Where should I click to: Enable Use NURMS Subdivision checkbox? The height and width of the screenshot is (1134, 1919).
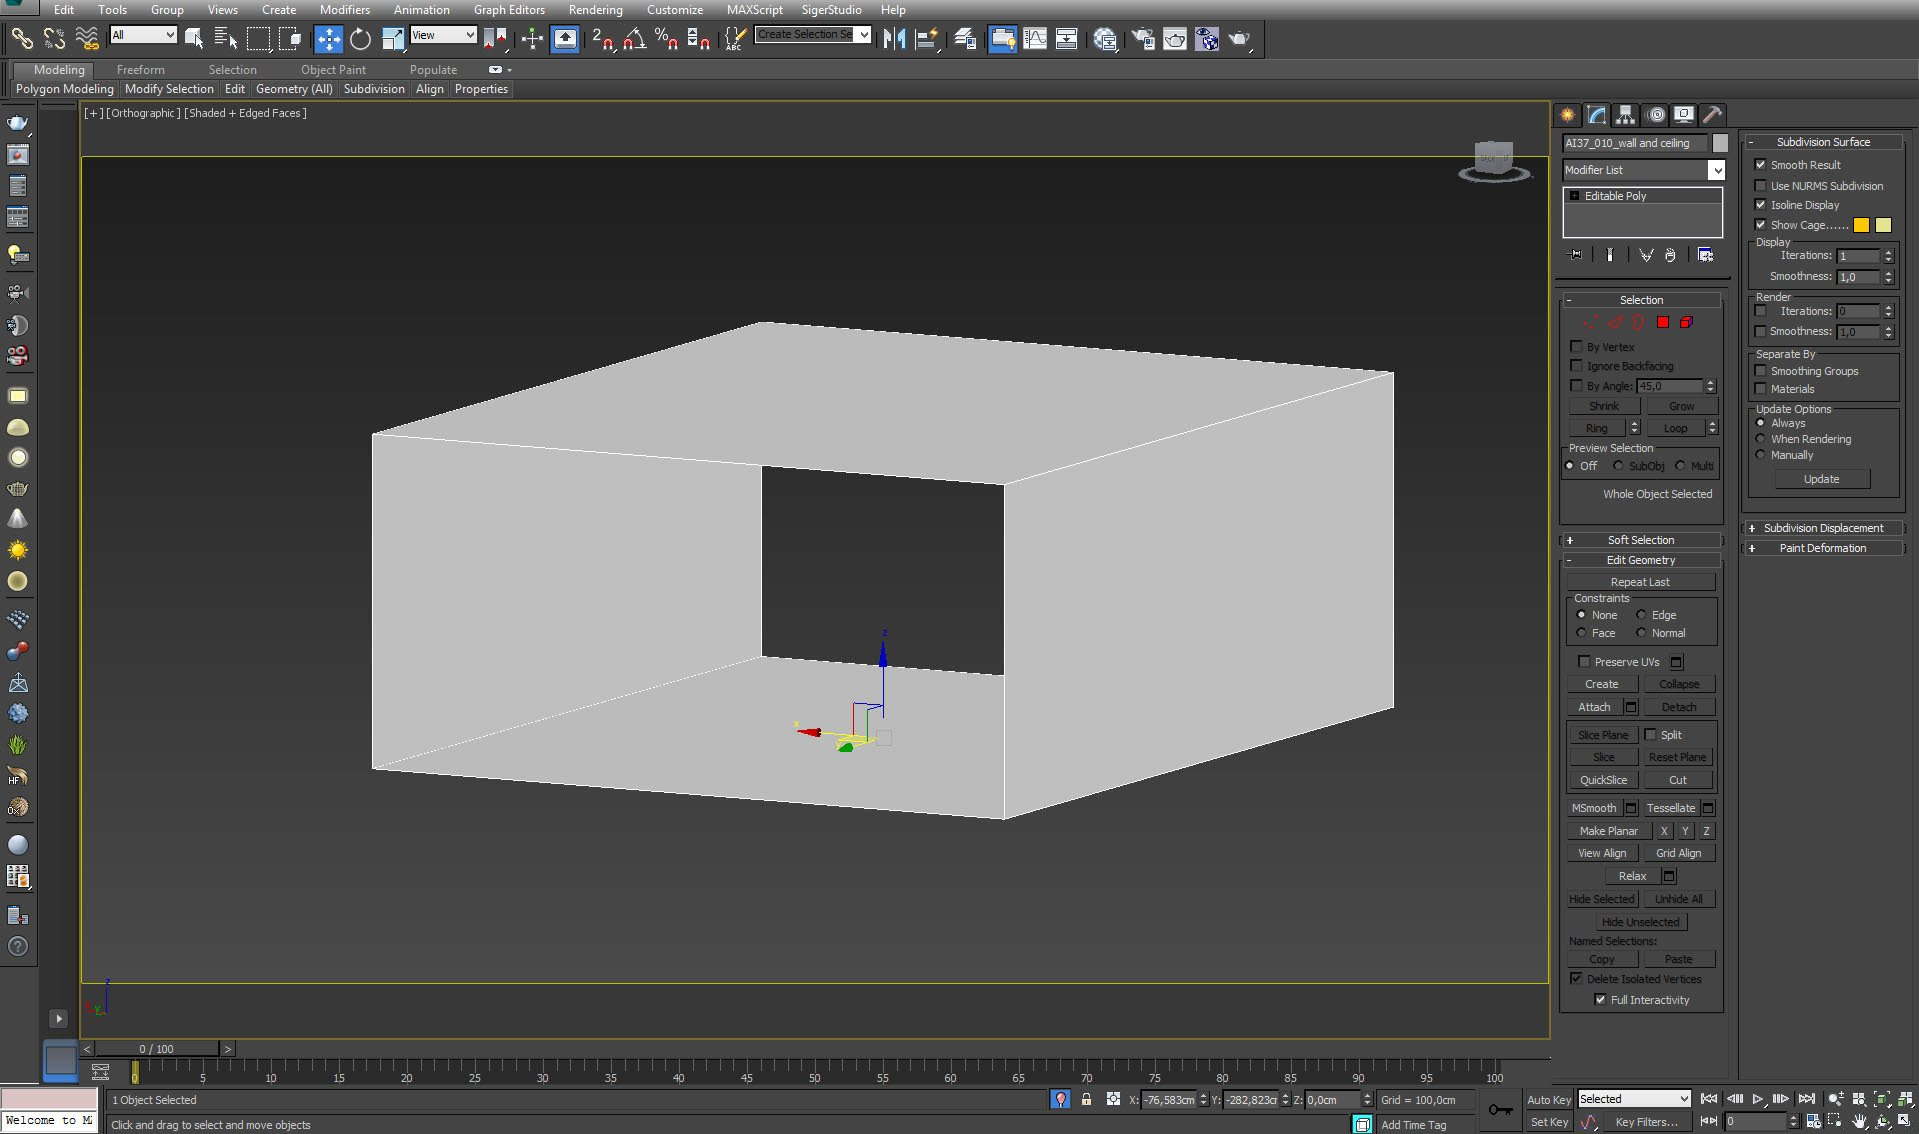(1760, 186)
